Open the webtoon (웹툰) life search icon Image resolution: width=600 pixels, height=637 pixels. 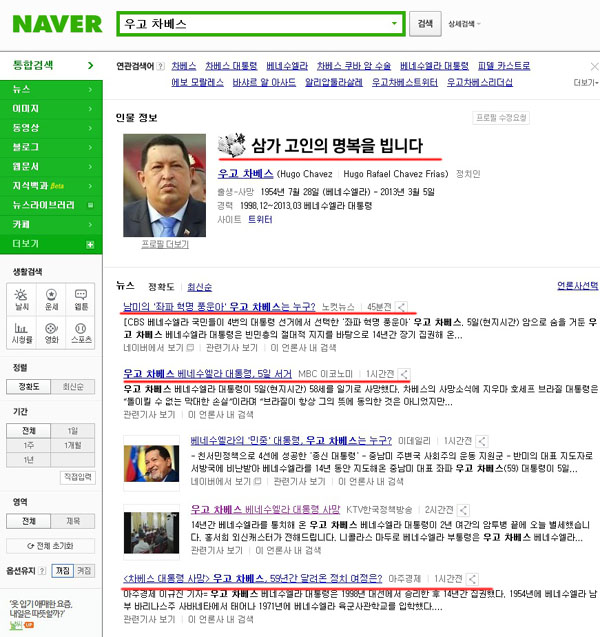(80, 299)
